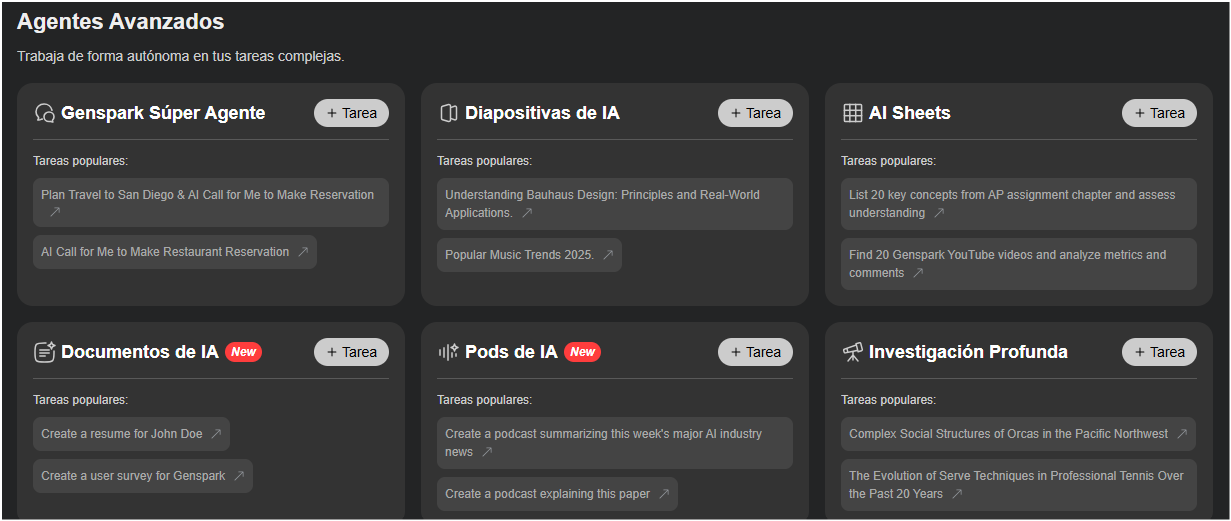Click arrow icon beside Create a user survey for Genspark
Viewport: 1231px width, 521px height.
(x=239, y=476)
